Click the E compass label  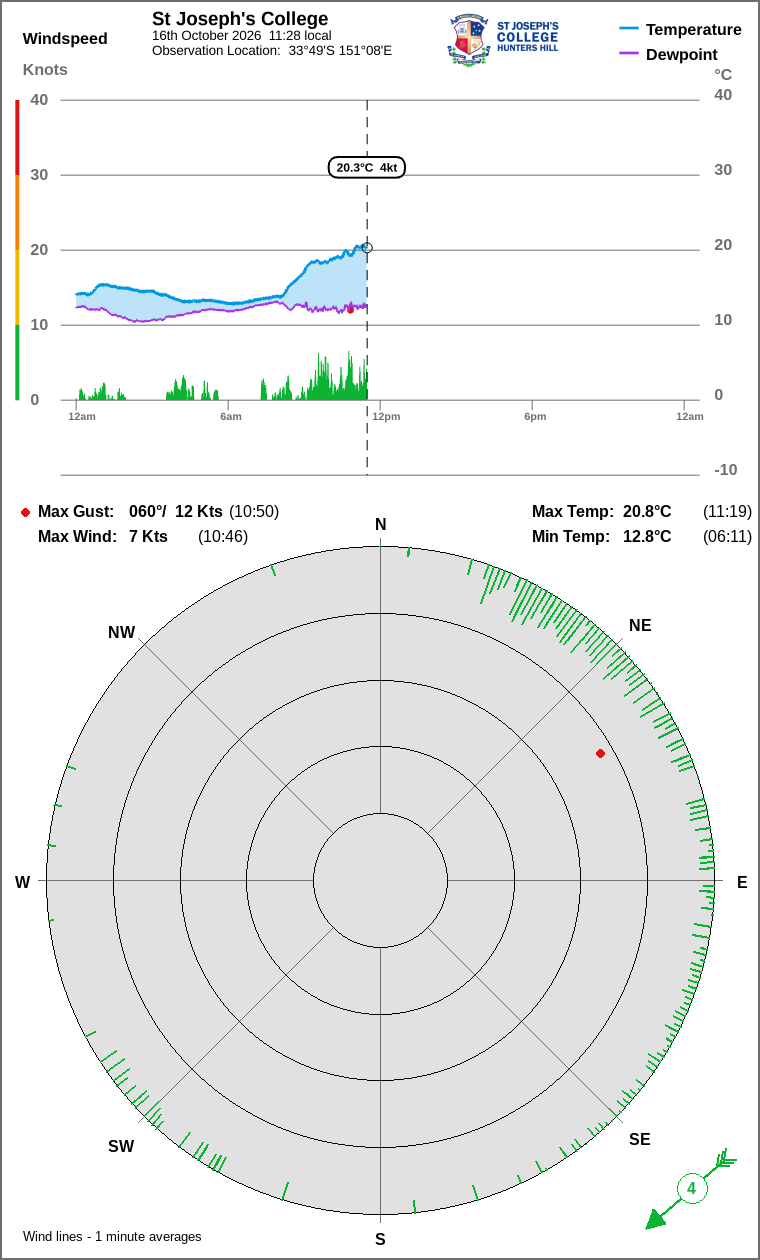click(742, 882)
